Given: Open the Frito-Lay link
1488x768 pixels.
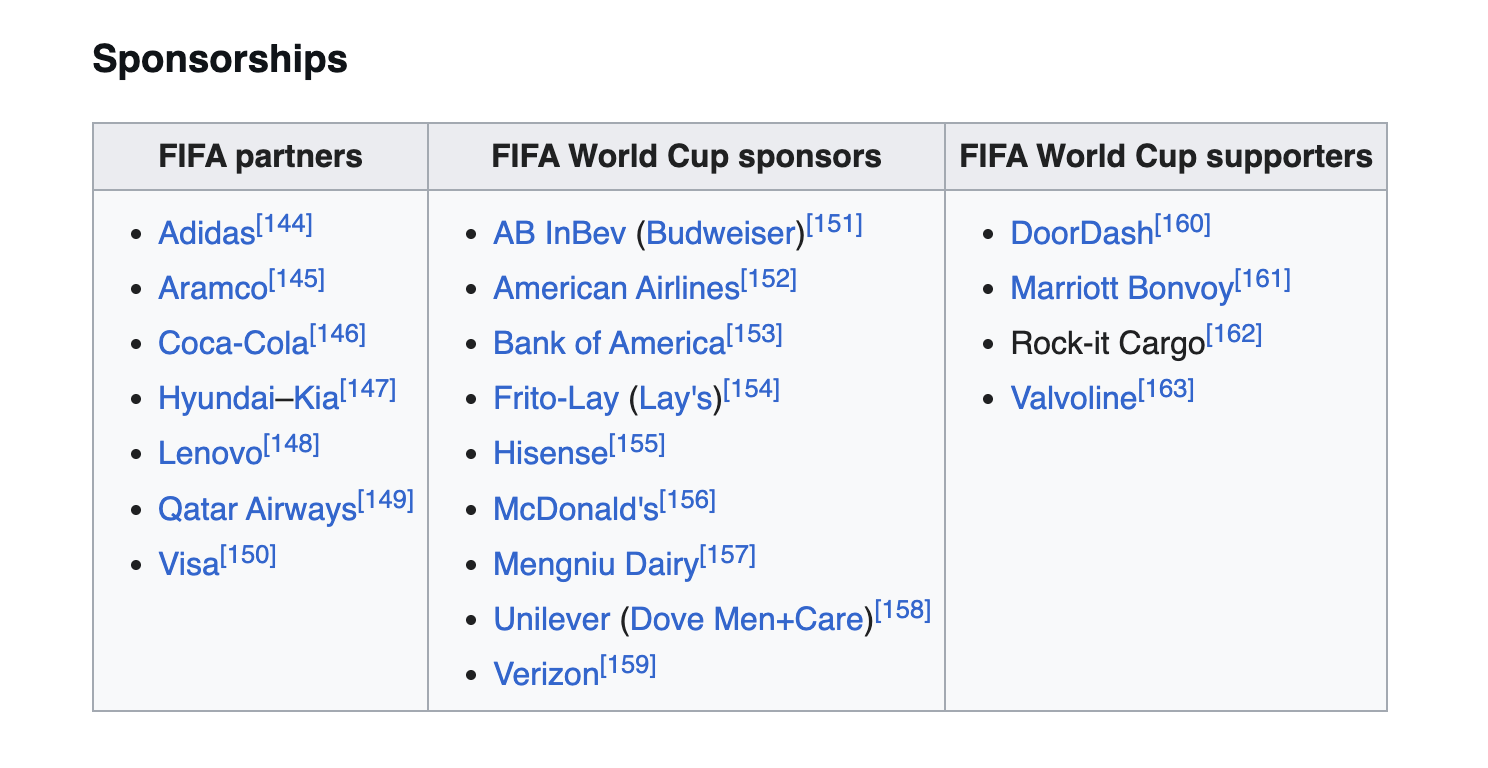Looking at the screenshot, I should [x=556, y=399].
